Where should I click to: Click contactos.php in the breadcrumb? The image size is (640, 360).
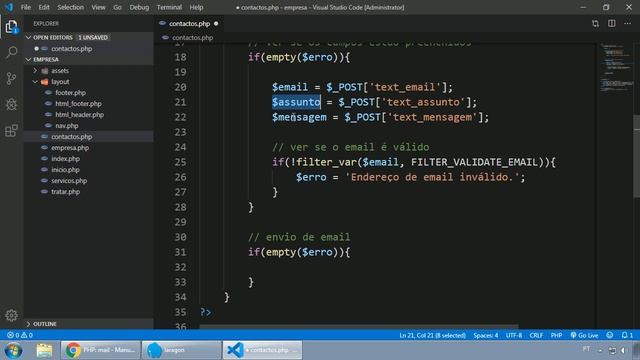[x=192, y=38]
